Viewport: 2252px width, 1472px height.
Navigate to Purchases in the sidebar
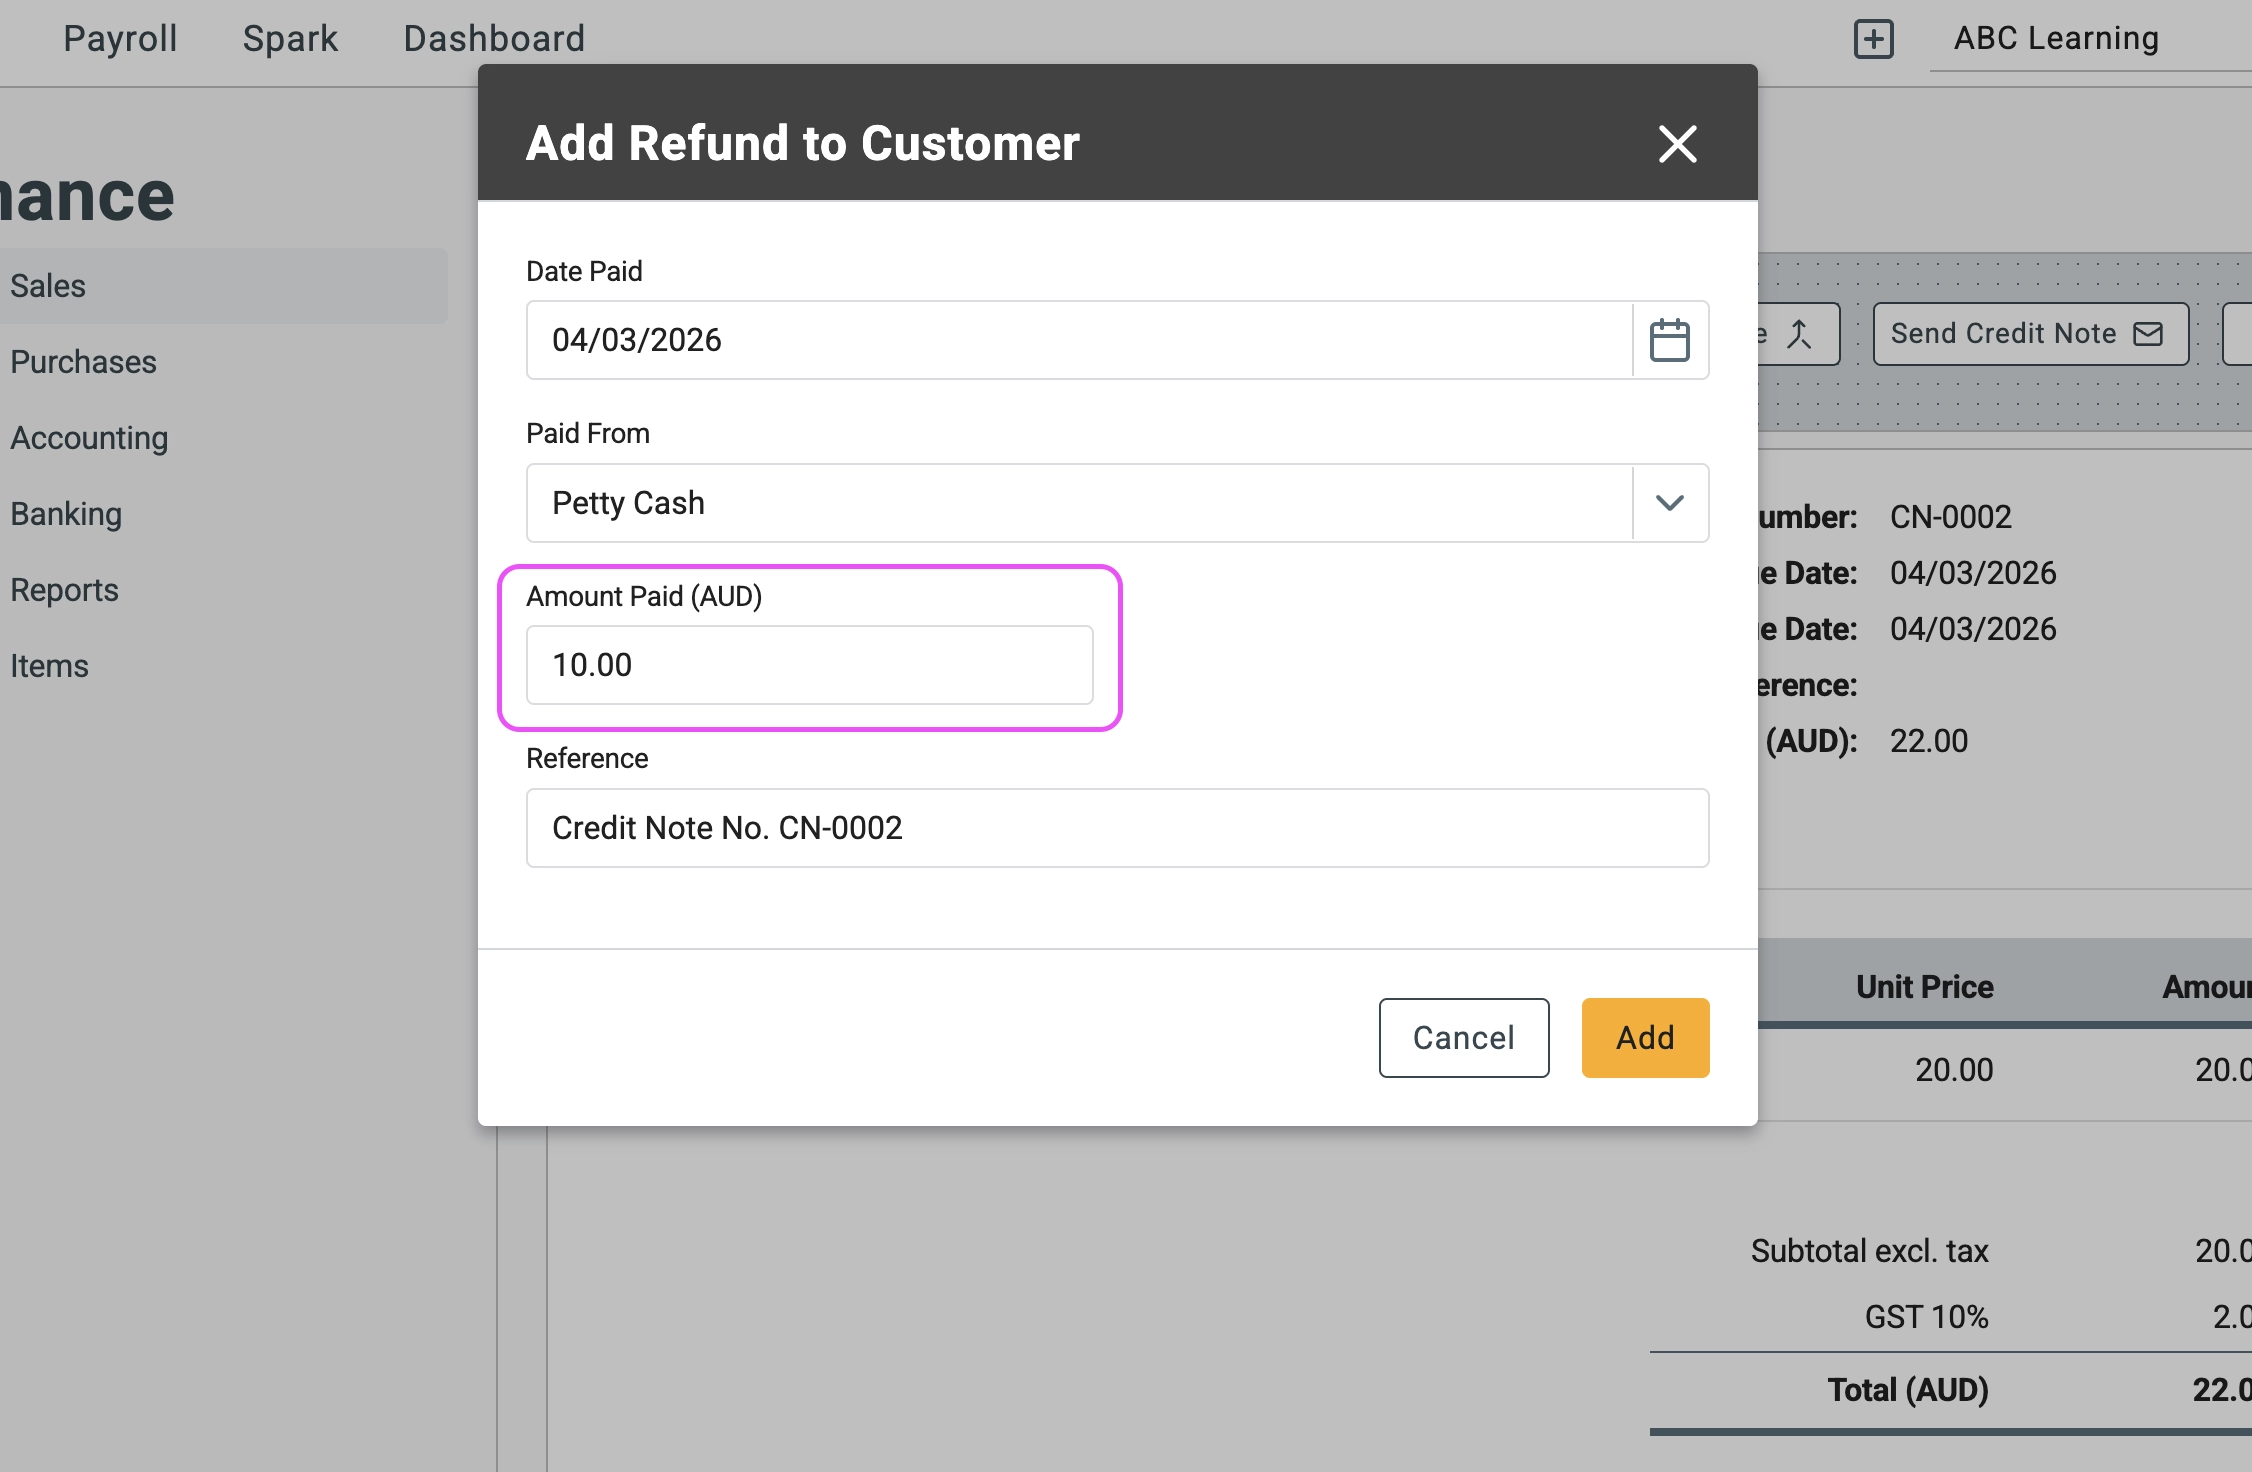click(83, 361)
